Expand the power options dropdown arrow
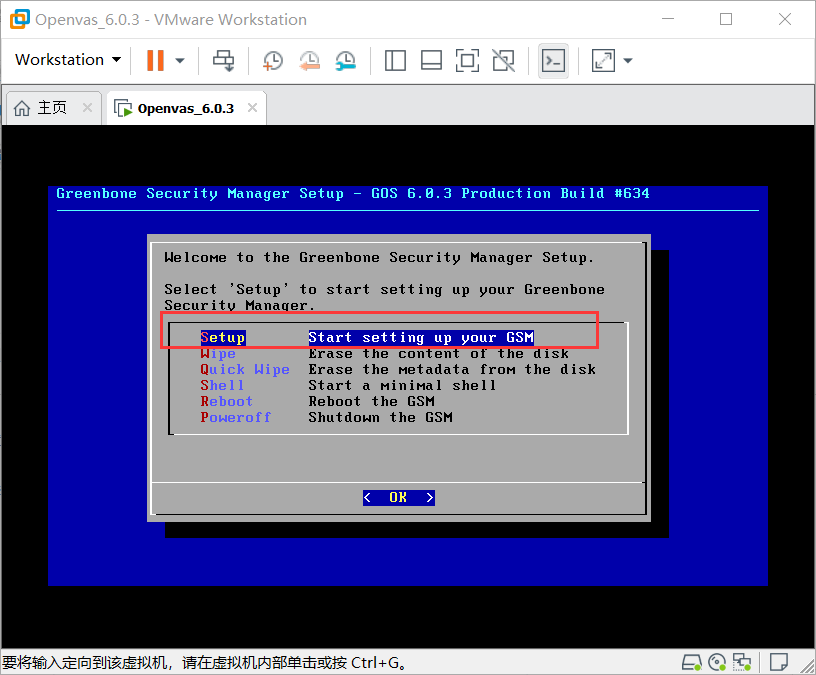This screenshot has width=816, height=675. tap(180, 60)
